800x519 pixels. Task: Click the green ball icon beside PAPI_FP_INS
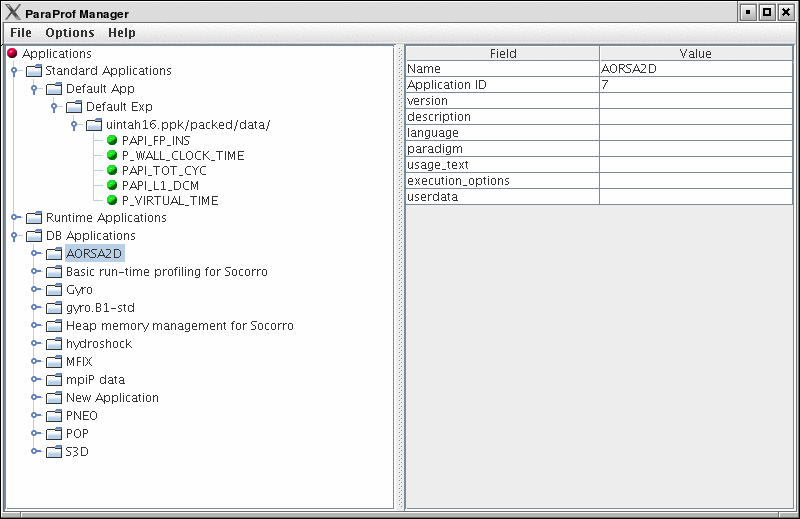pos(112,141)
